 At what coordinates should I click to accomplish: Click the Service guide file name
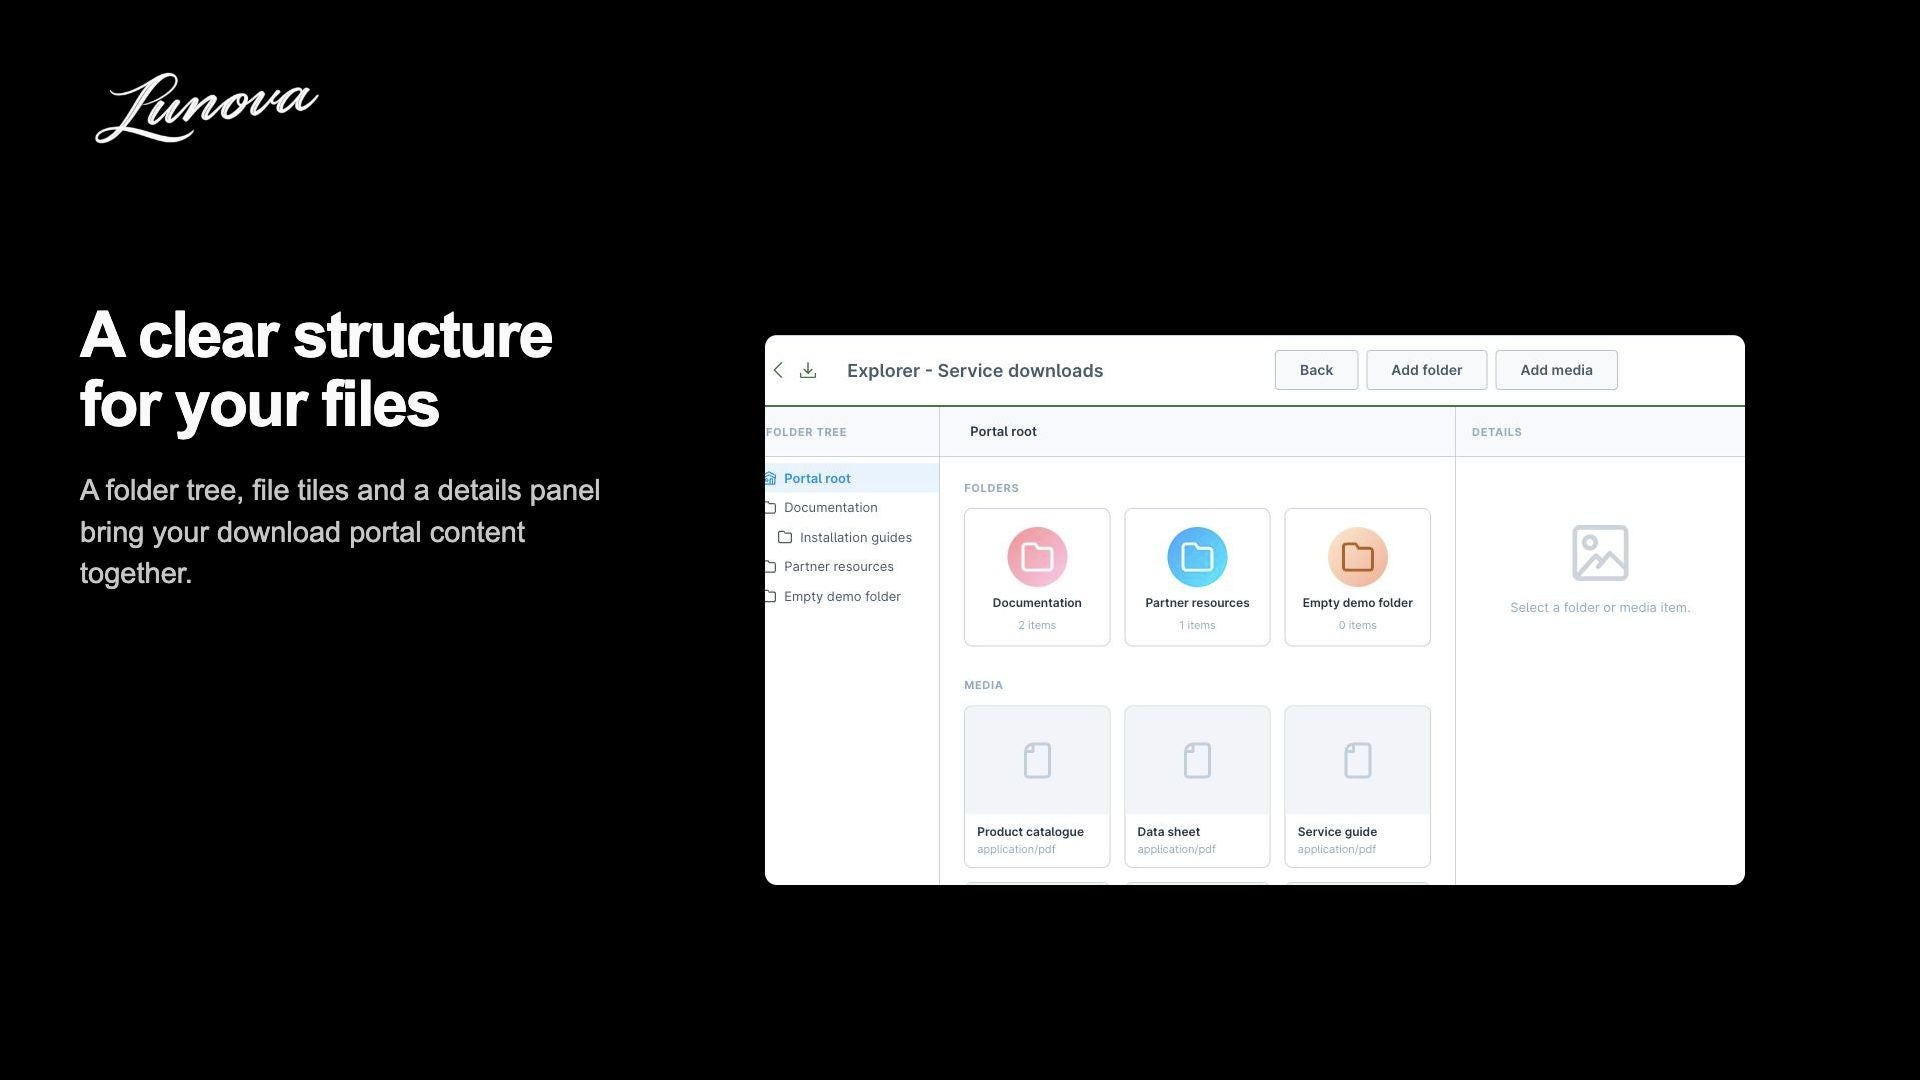point(1337,832)
